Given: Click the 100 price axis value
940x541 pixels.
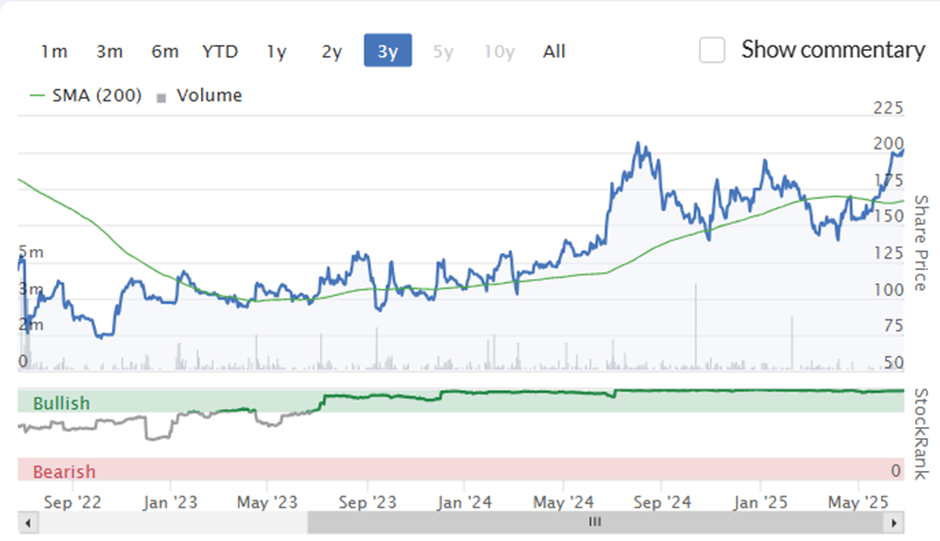Looking at the screenshot, I should [x=888, y=290].
